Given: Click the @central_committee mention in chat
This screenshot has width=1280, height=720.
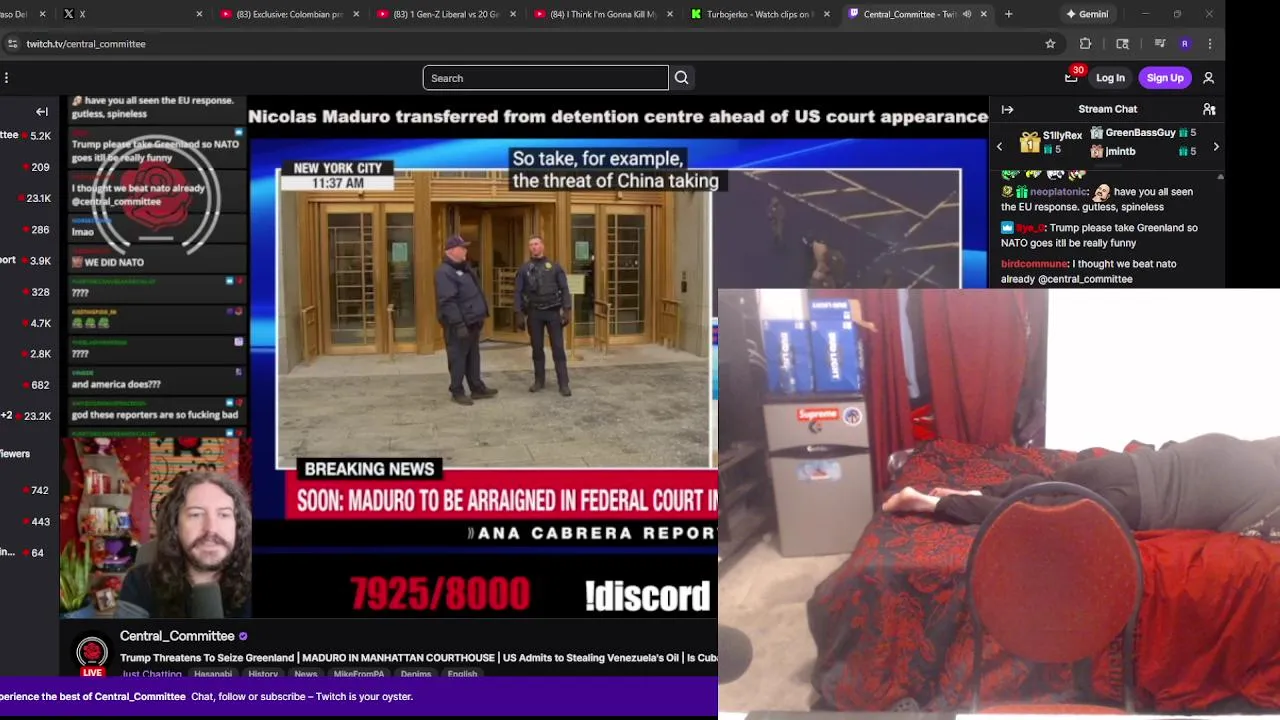Looking at the screenshot, I should click(x=1085, y=279).
